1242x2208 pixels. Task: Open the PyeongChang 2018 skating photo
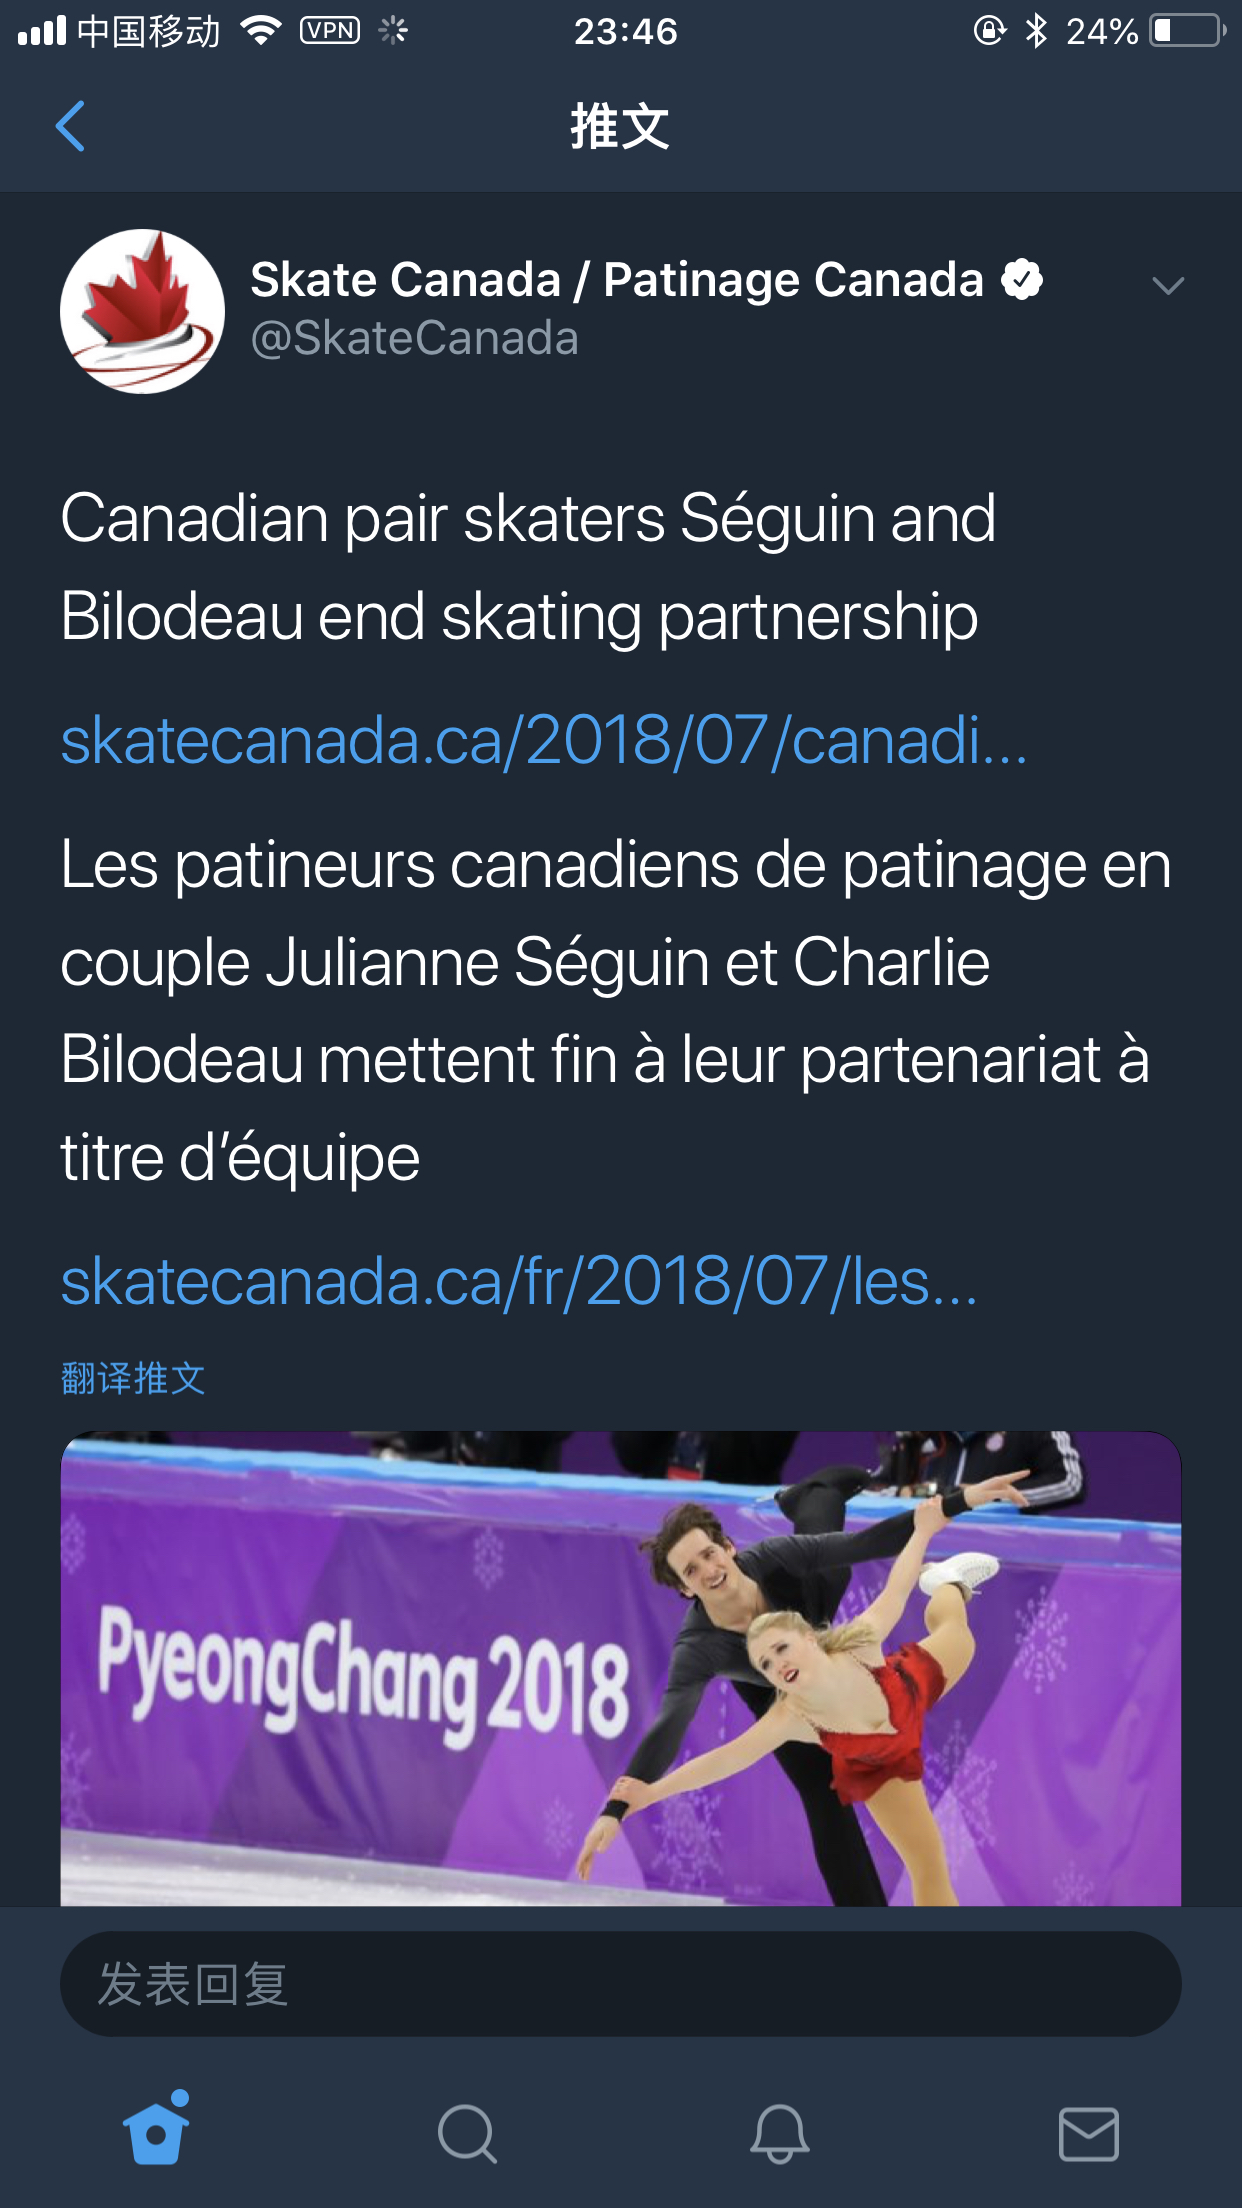(x=620, y=1668)
